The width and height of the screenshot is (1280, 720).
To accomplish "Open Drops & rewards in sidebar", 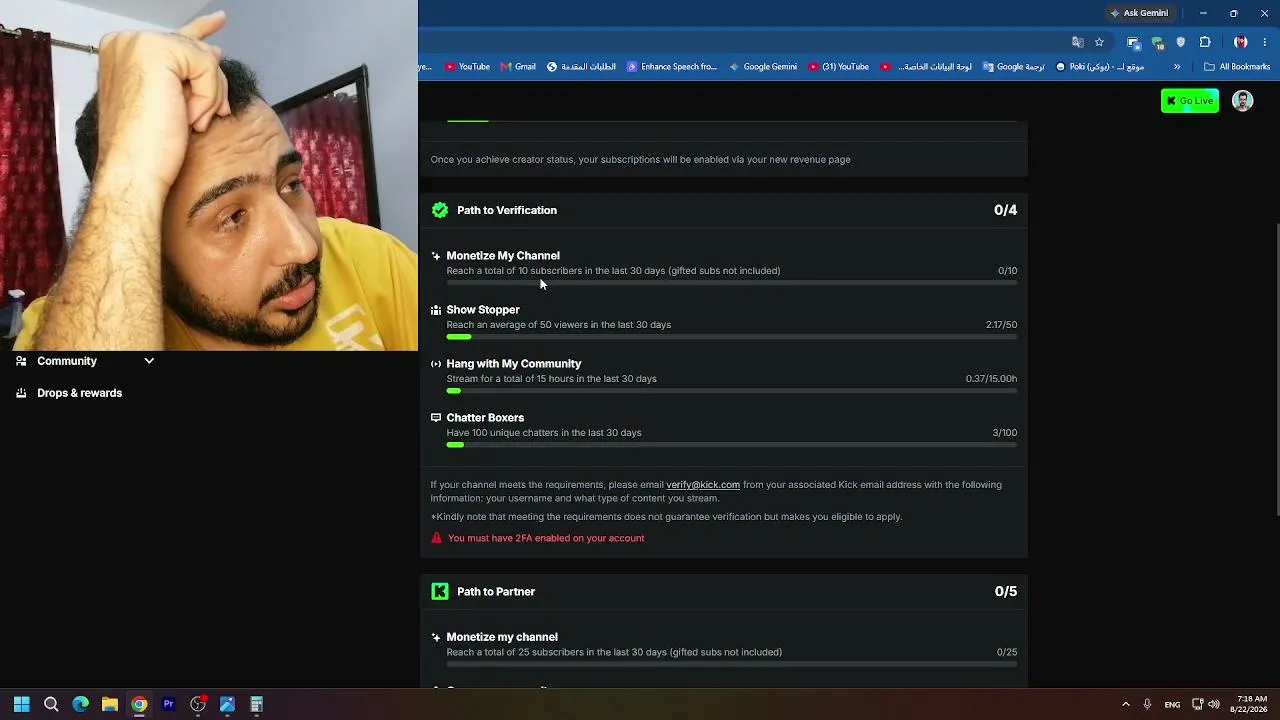I will coord(79,393).
